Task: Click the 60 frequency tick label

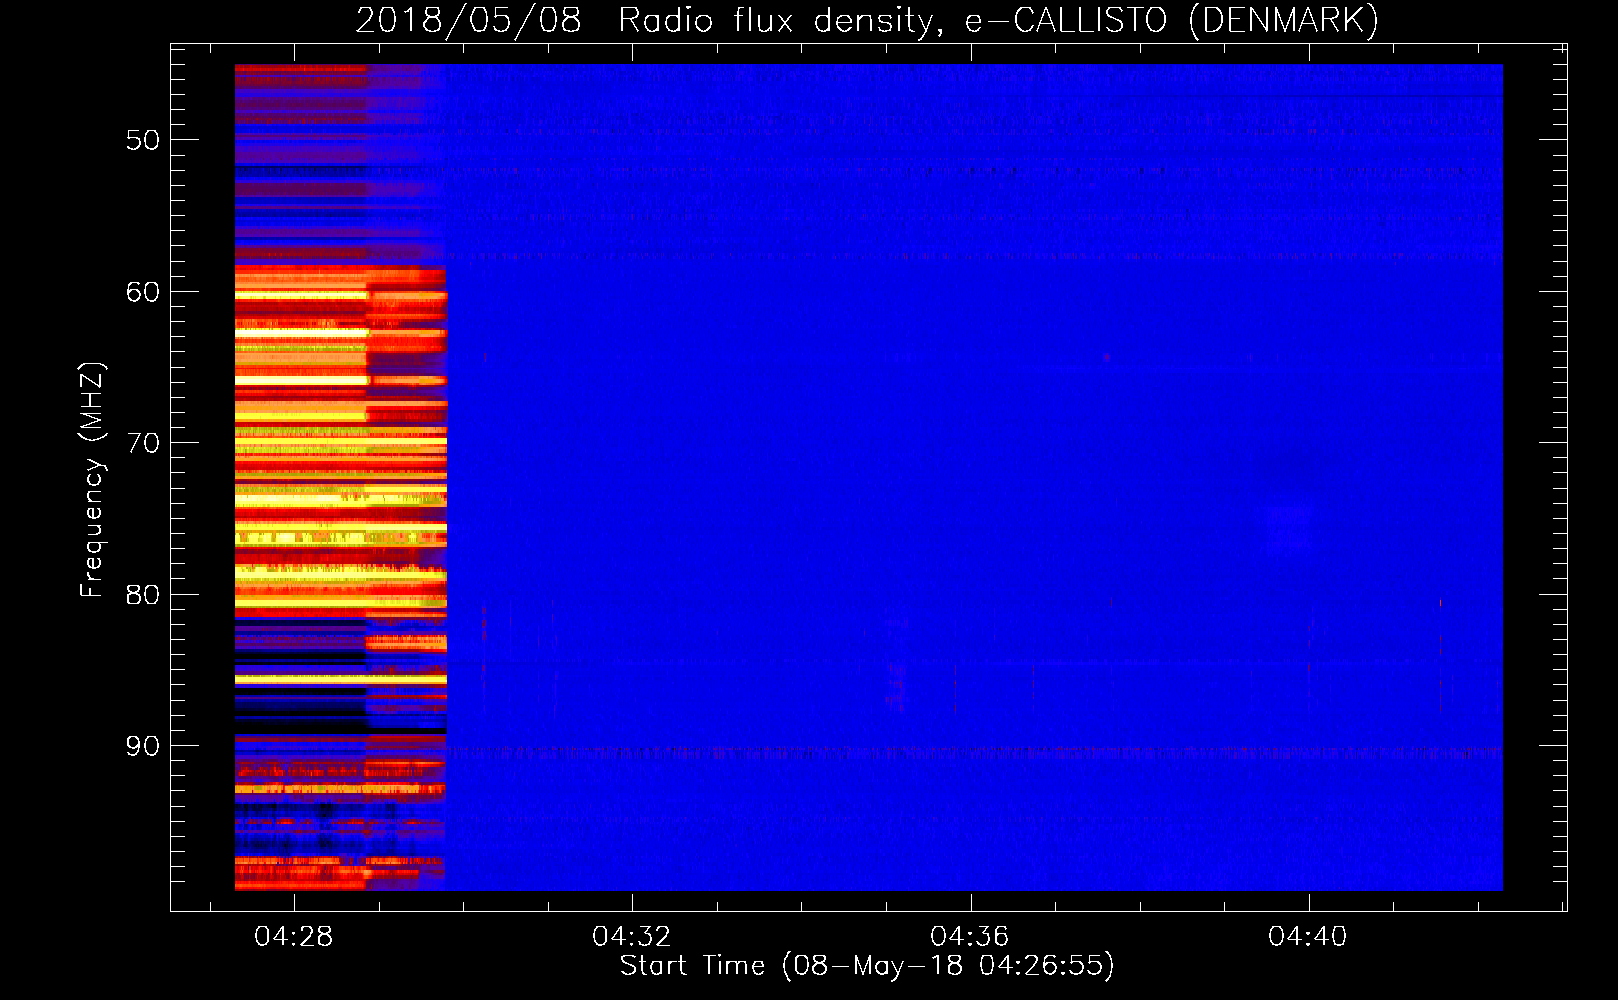Action: pos(143,292)
